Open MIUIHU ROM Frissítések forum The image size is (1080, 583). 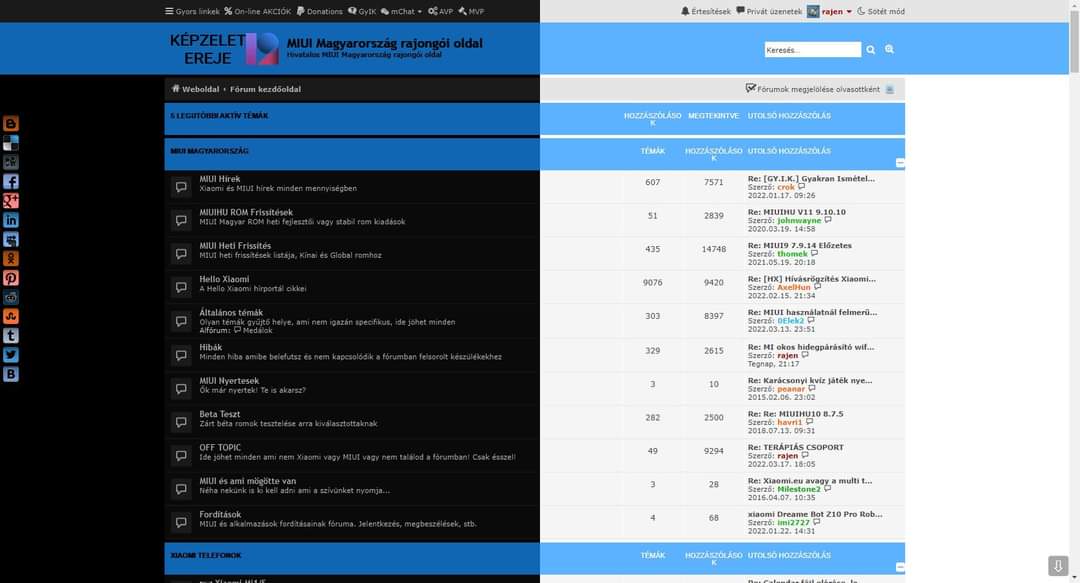tap(246, 212)
